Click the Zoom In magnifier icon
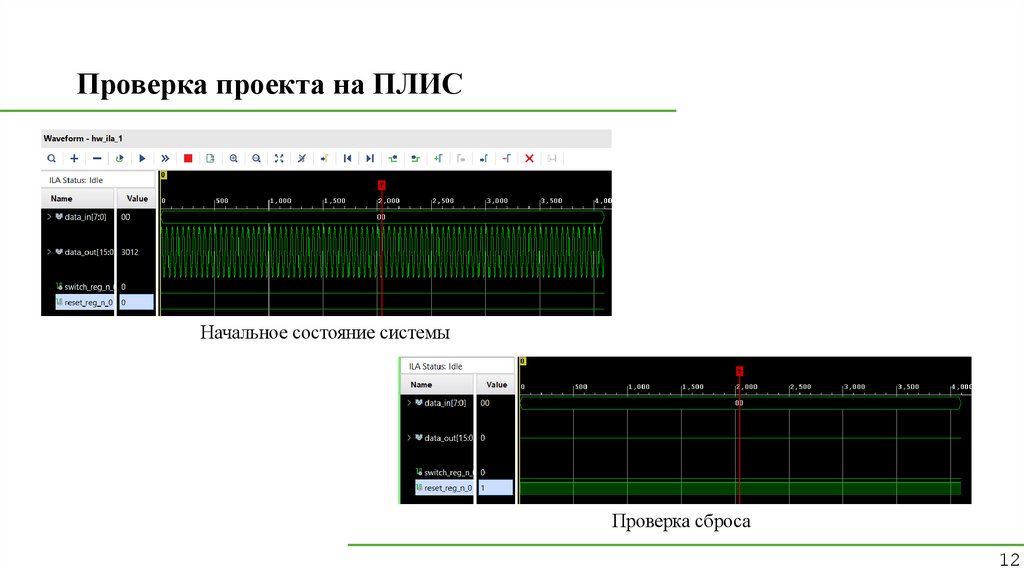Image resolution: width=1024 pixels, height=574 pixels. pyautogui.click(x=233, y=158)
